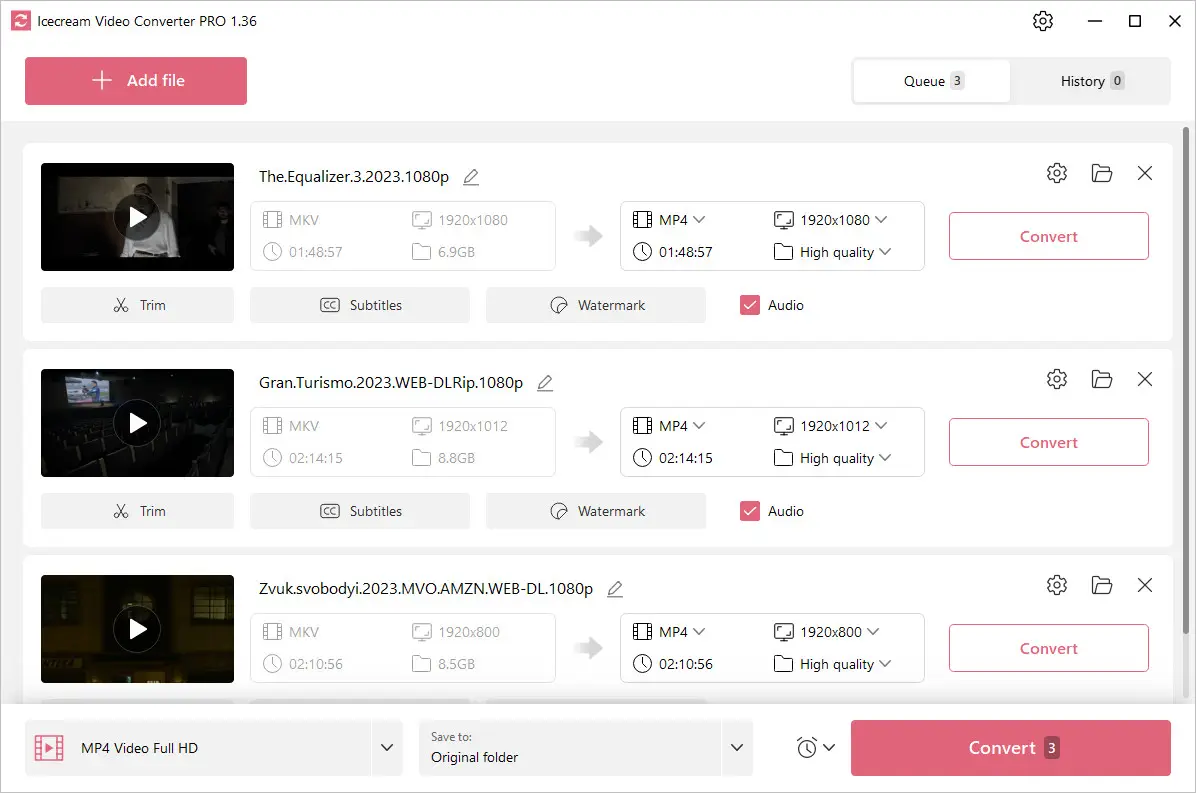Open Trim for Gran.Turismo
1196x793 pixels.
[137, 511]
